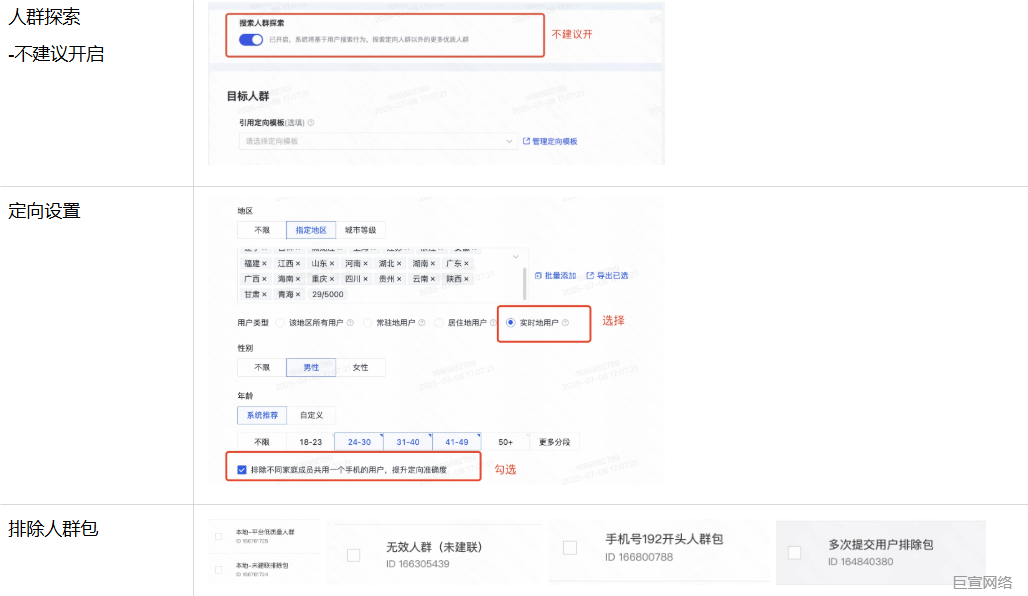Remove the 河南 region tag

[x=365, y=264]
